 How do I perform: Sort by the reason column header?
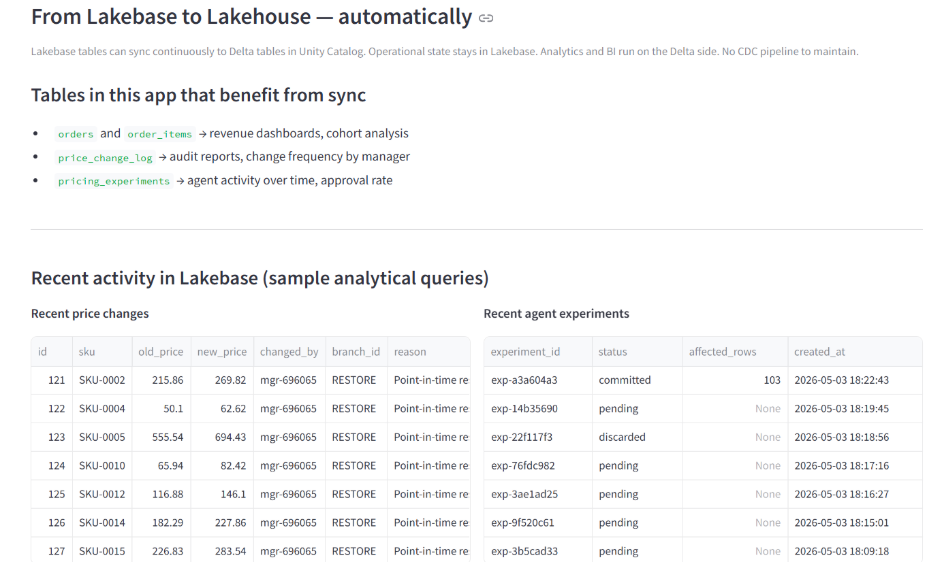tap(429, 352)
